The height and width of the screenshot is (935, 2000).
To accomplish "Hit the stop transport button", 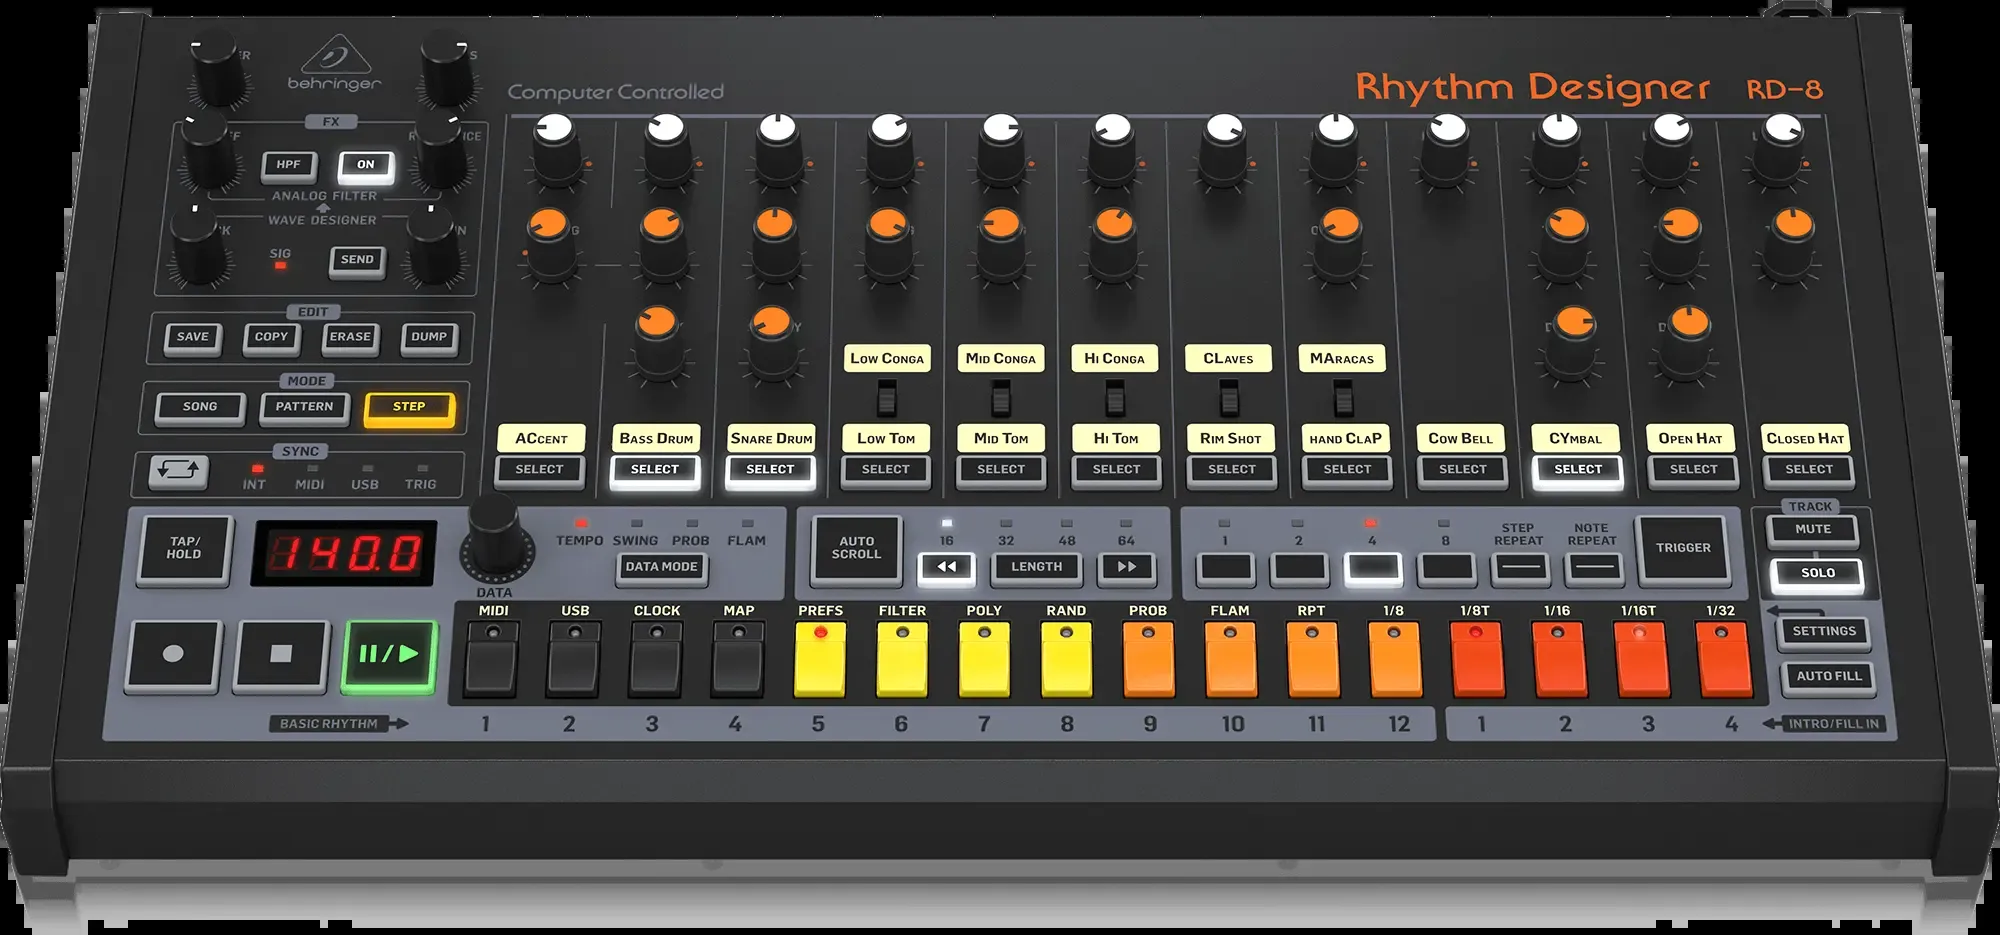I will pyautogui.click(x=281, y=655).
